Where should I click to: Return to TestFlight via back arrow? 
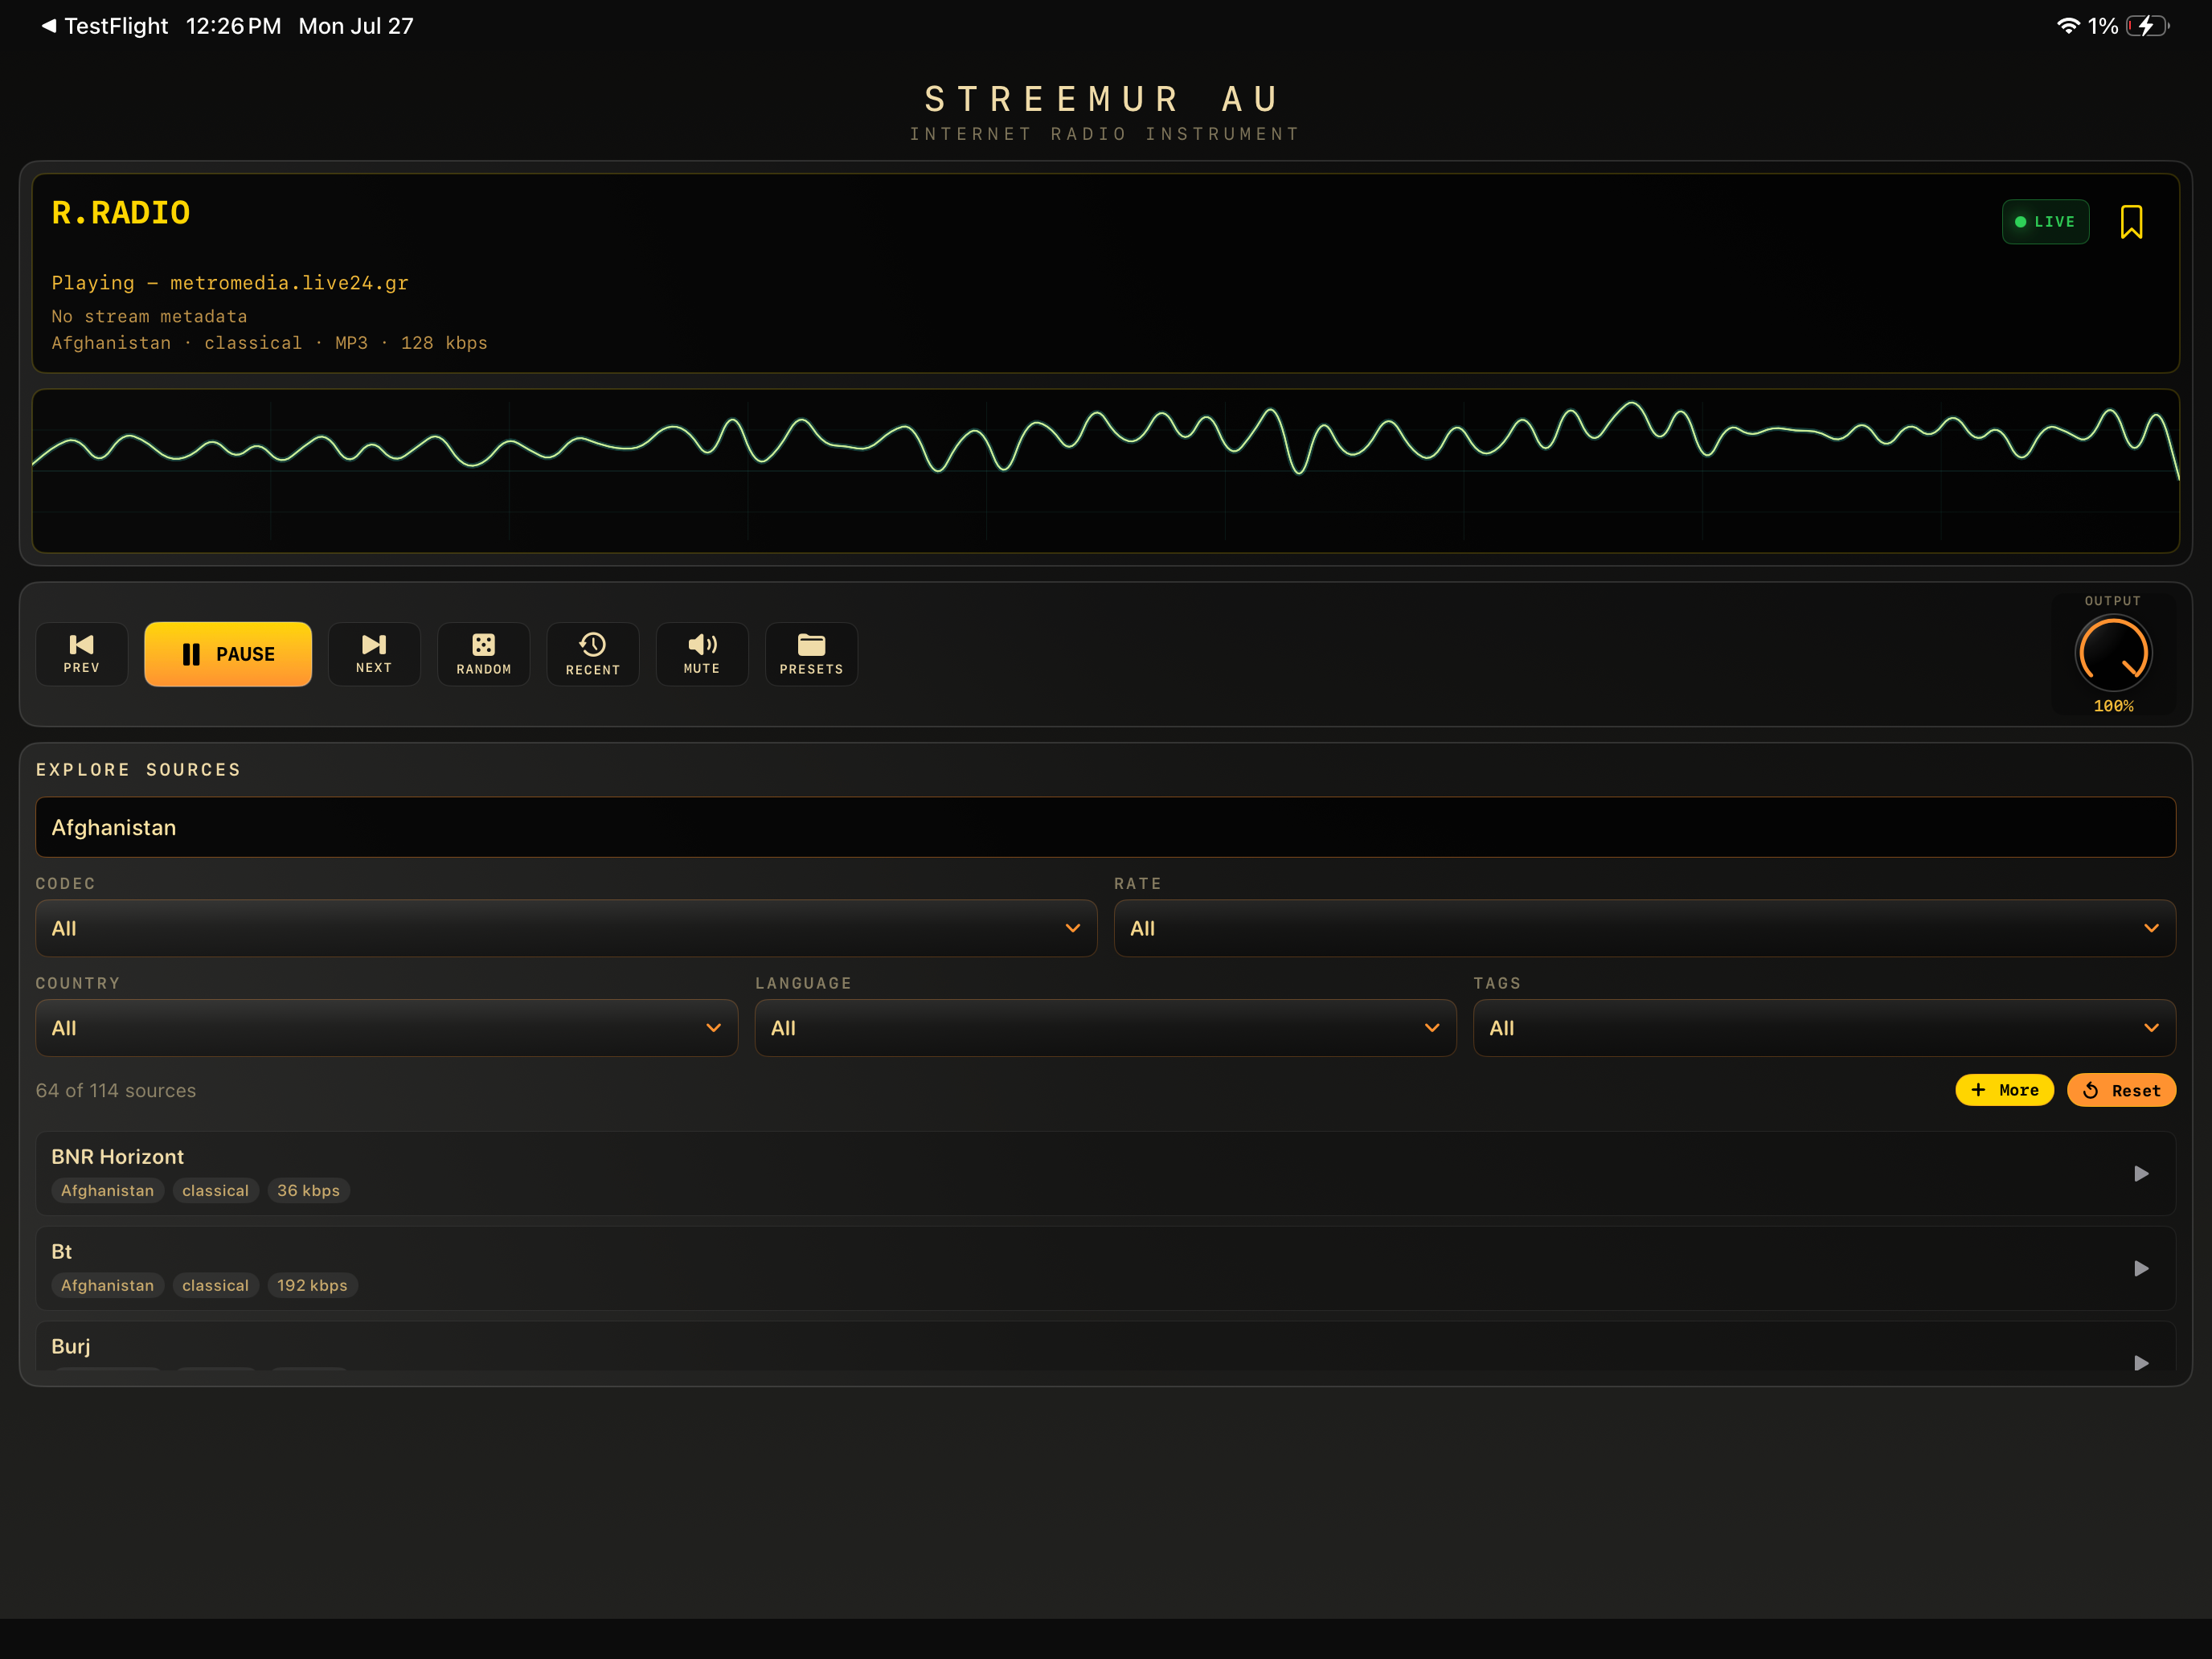click(104, 26)
